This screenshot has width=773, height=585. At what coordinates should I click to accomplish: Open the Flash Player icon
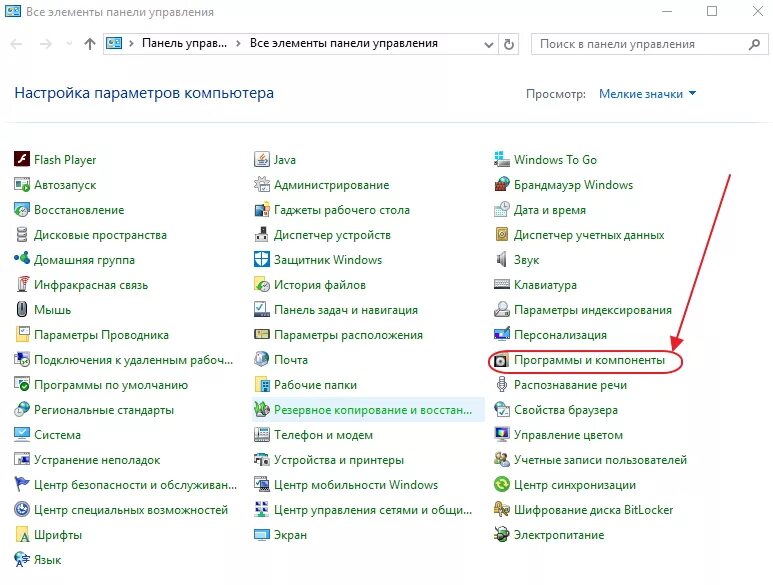coord(22,159)
